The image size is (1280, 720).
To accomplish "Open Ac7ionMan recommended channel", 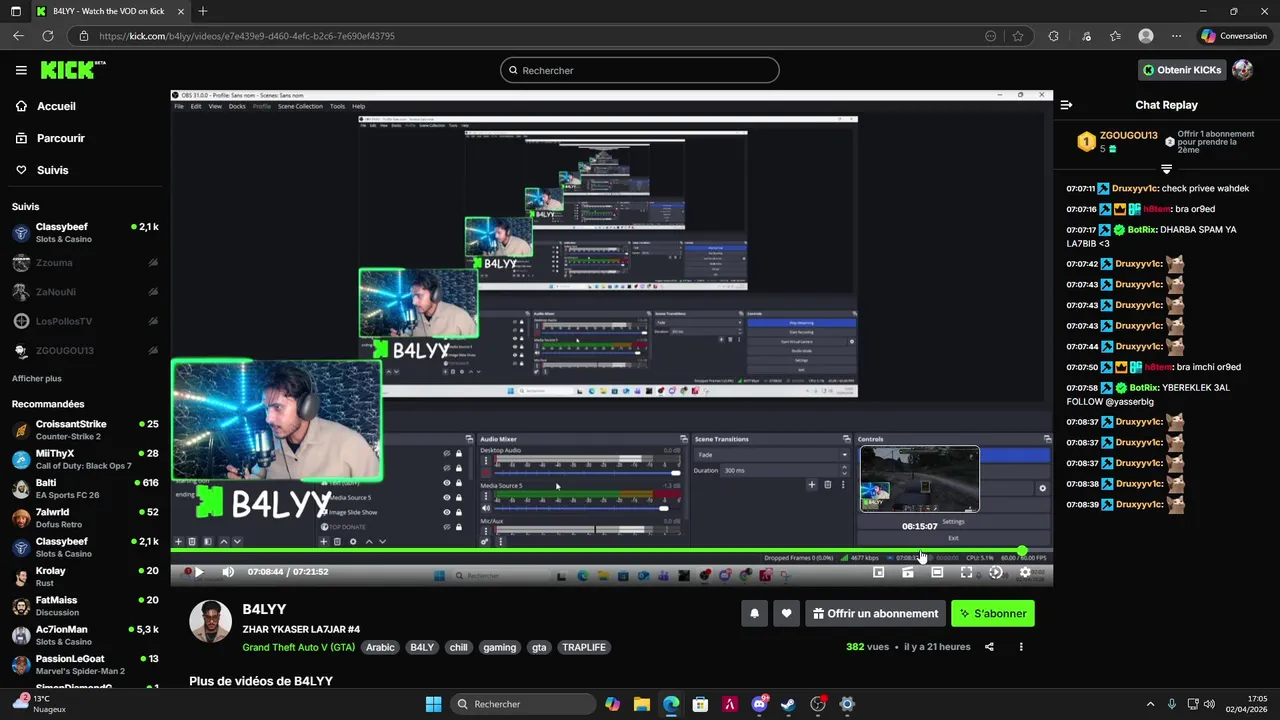I will [85, 635].
